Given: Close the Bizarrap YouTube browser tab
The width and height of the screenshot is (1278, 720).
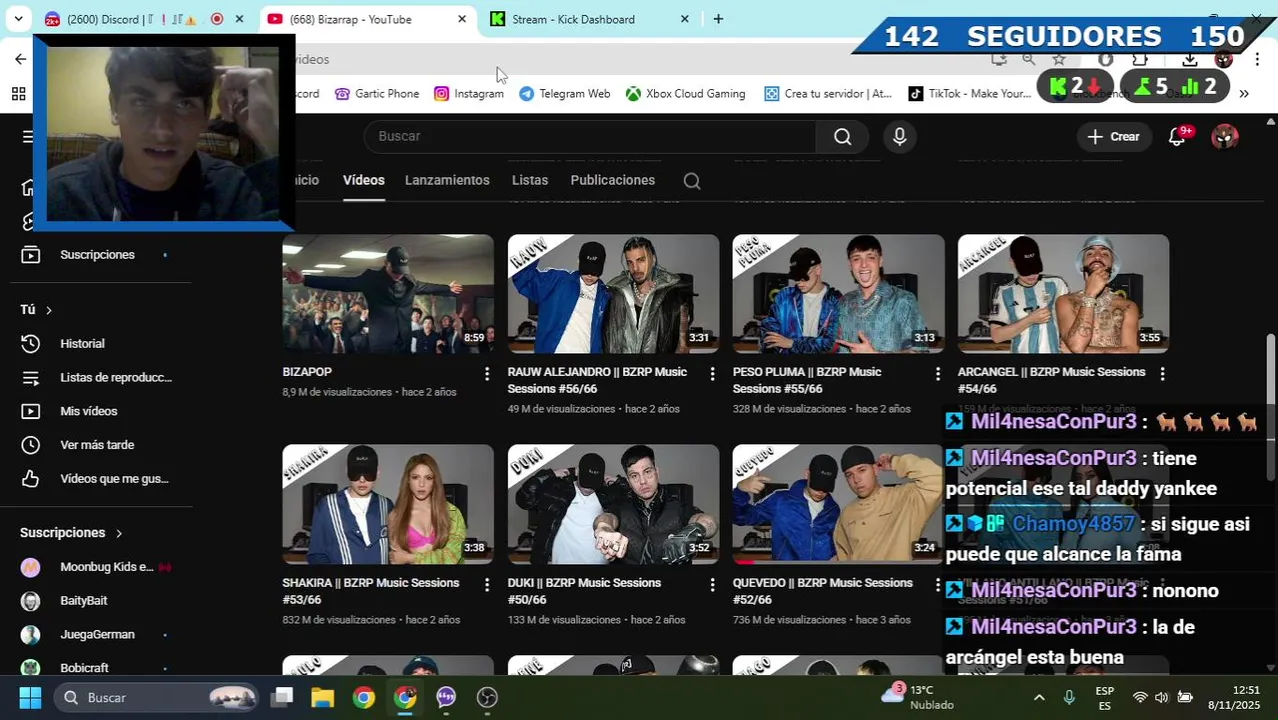Looking at the screenshot, I should pyautogui.click(x=461, y=19).
